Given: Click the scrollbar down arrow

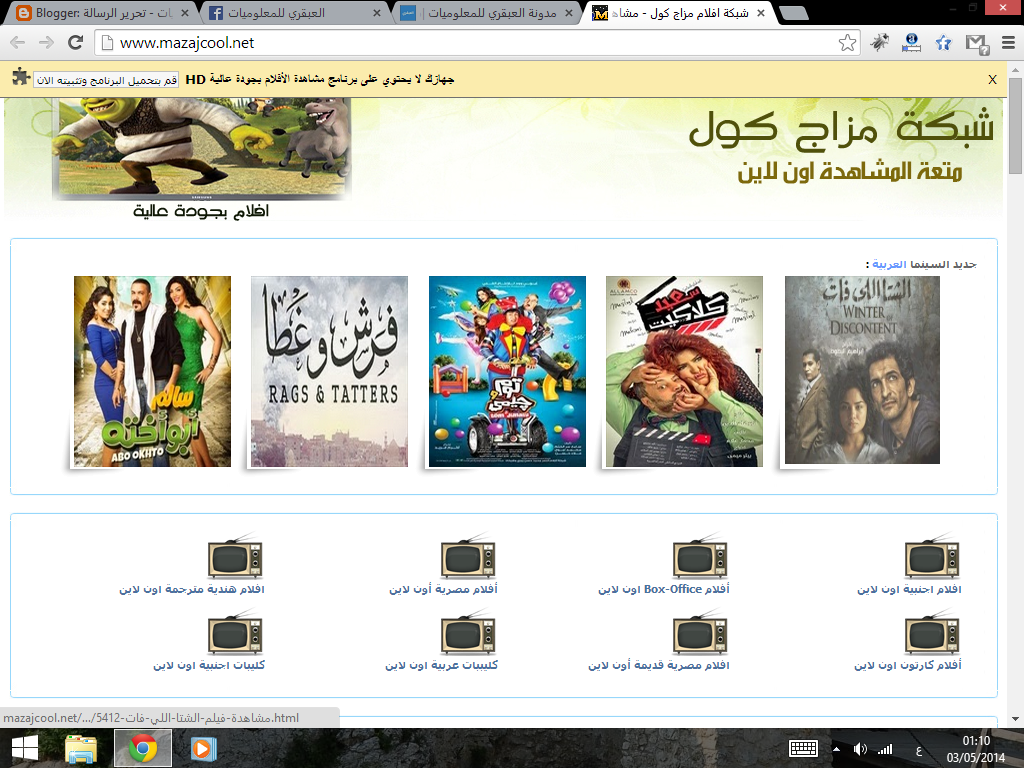Looking at the screenshot, I should (x=1016, y=720).
